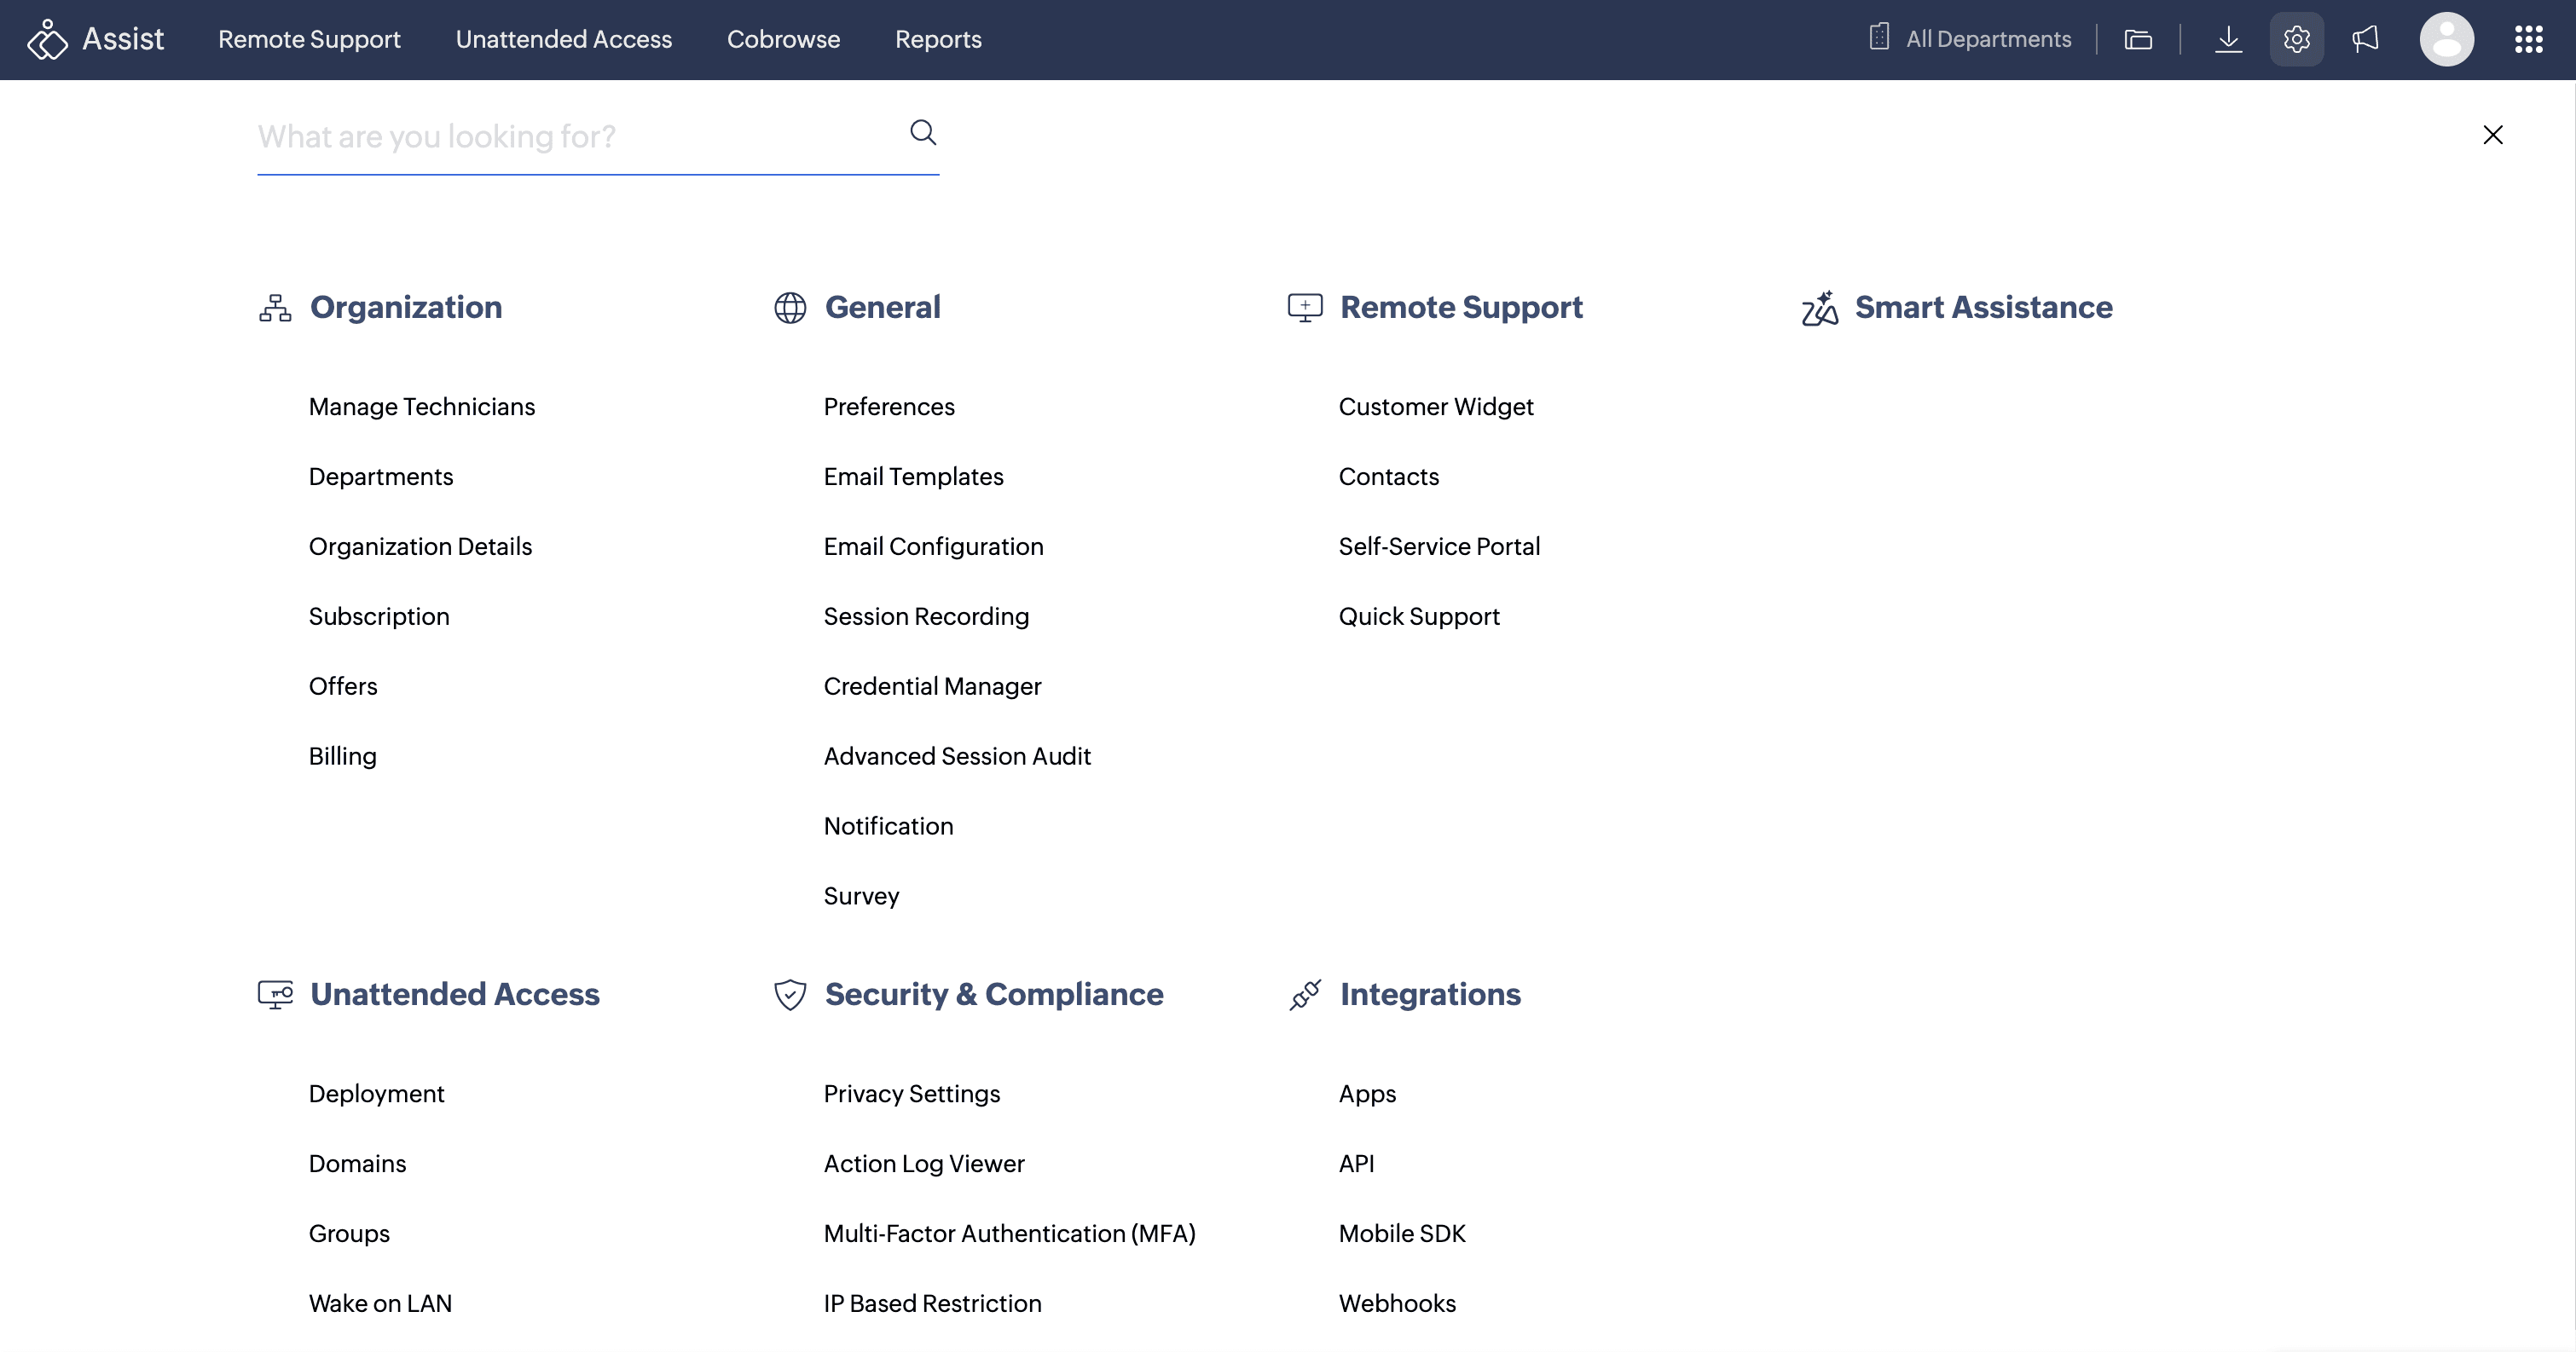This screenshot has width=2576, height=1352.
Task: Open Email Templates
Action: [x=914, y=477]
